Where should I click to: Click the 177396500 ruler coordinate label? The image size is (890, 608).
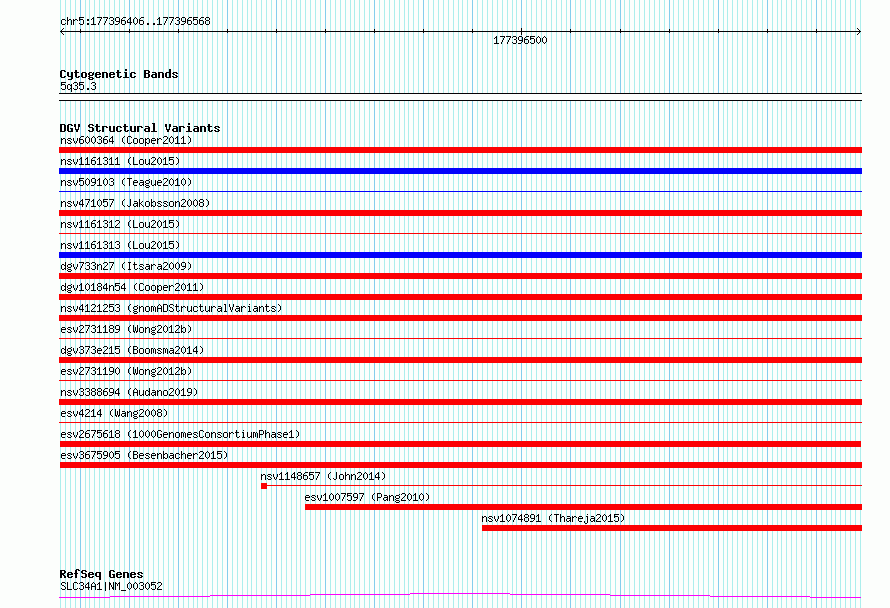520,40
